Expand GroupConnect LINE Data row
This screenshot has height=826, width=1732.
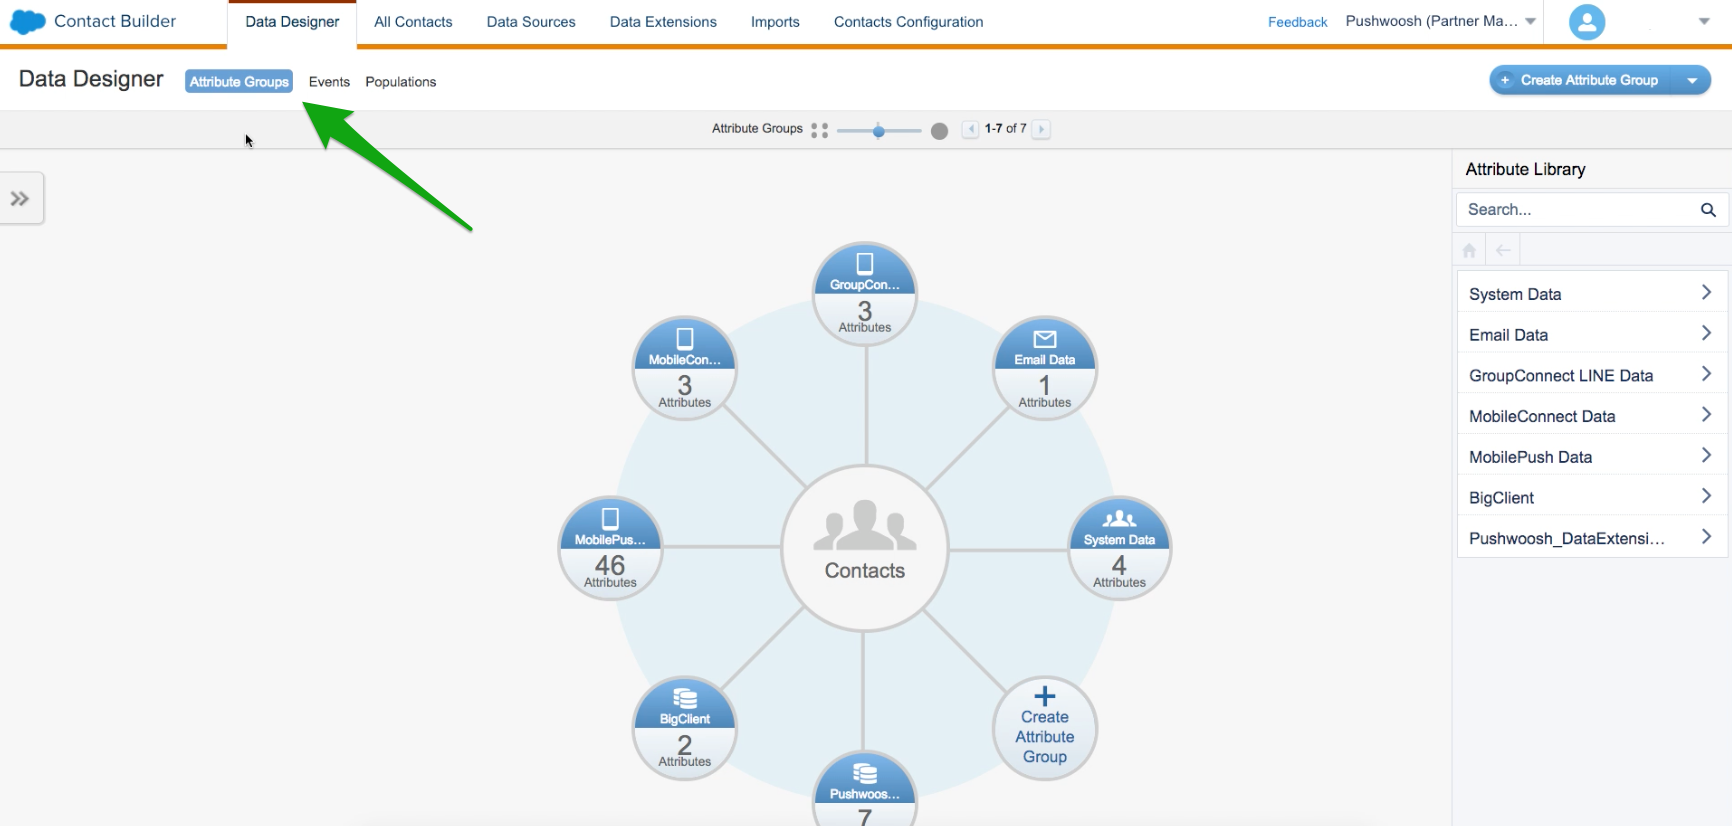pos(1592,376)
